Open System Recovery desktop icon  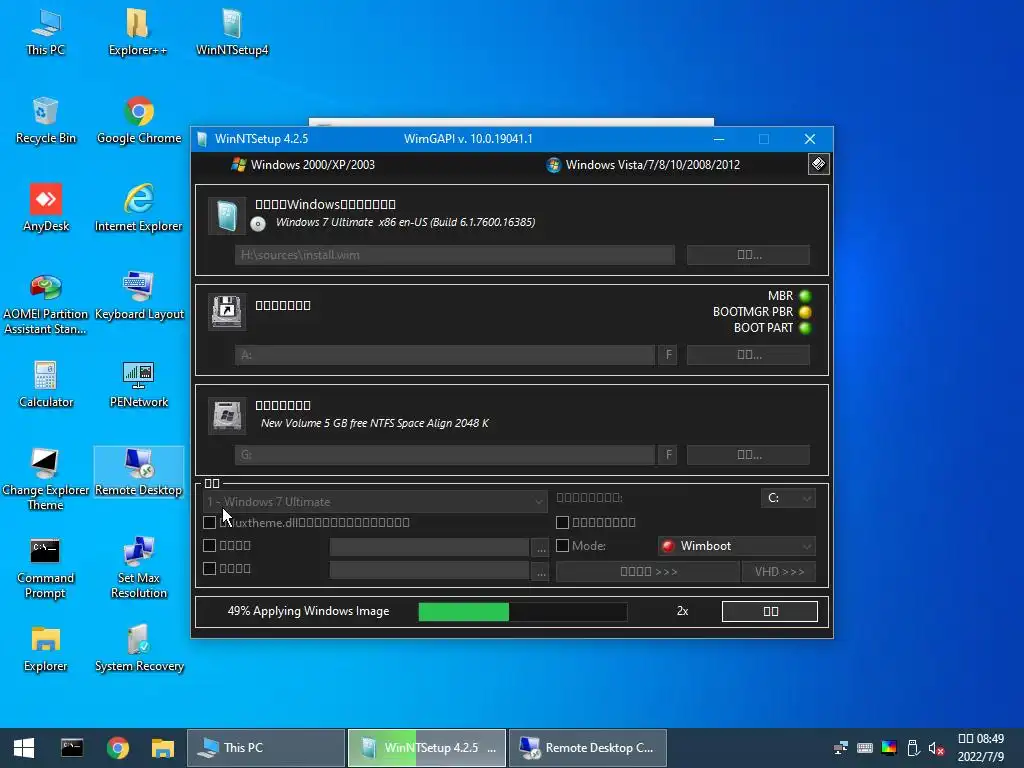point(138,650)
